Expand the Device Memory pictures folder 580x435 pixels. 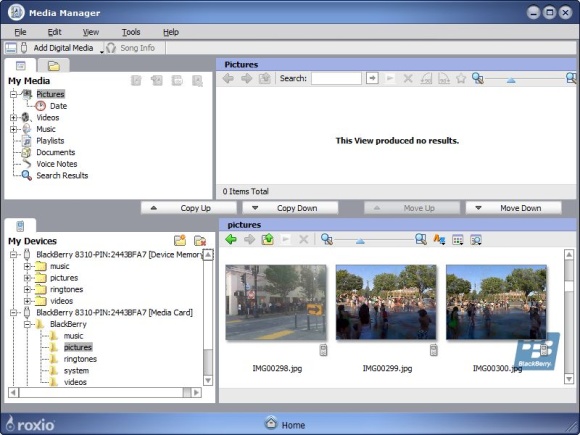27,278
